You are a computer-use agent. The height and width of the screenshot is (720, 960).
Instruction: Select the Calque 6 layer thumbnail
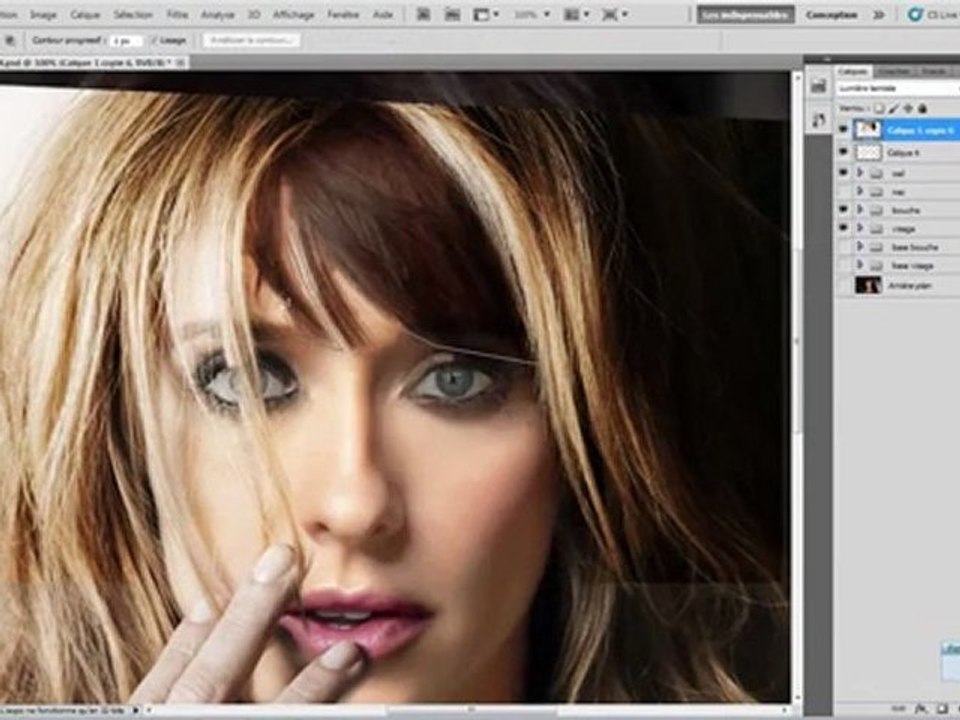(x=868, y=152)
